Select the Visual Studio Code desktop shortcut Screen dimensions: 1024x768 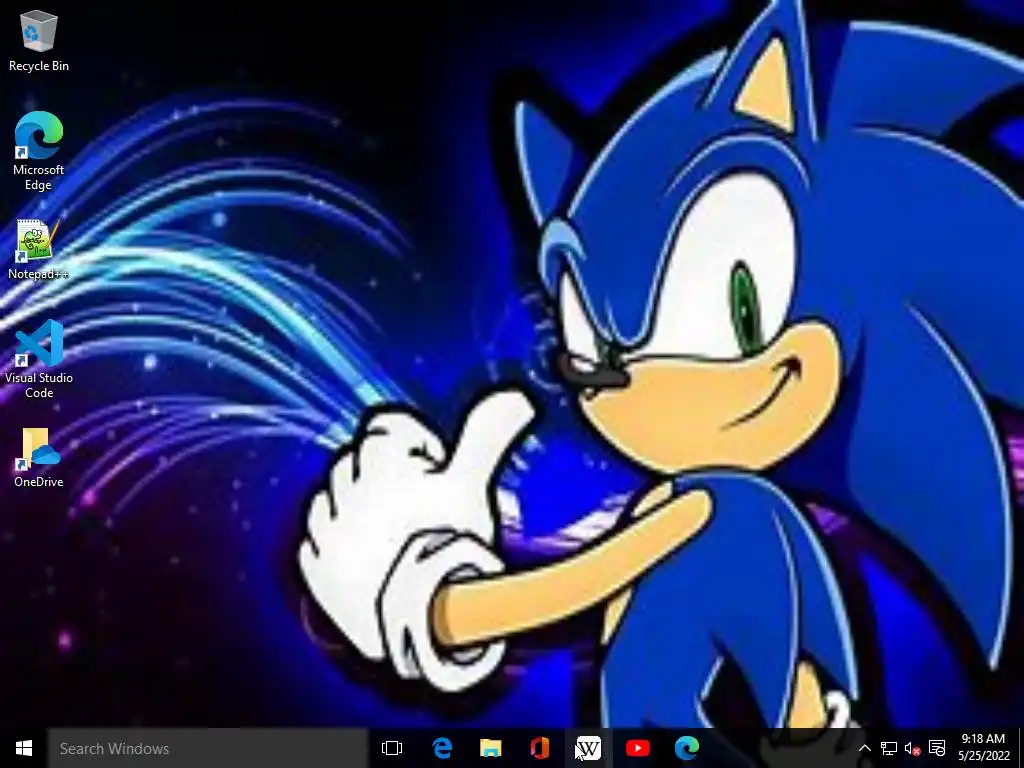(x=39, y=359)
